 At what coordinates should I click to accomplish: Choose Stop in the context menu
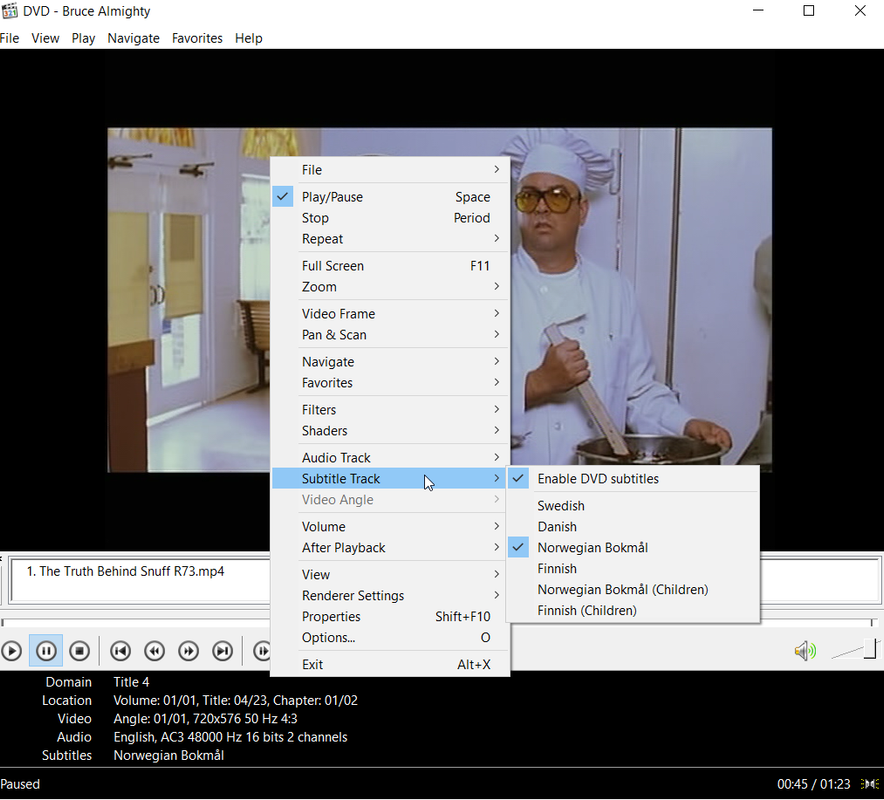(x=390, y=218)
